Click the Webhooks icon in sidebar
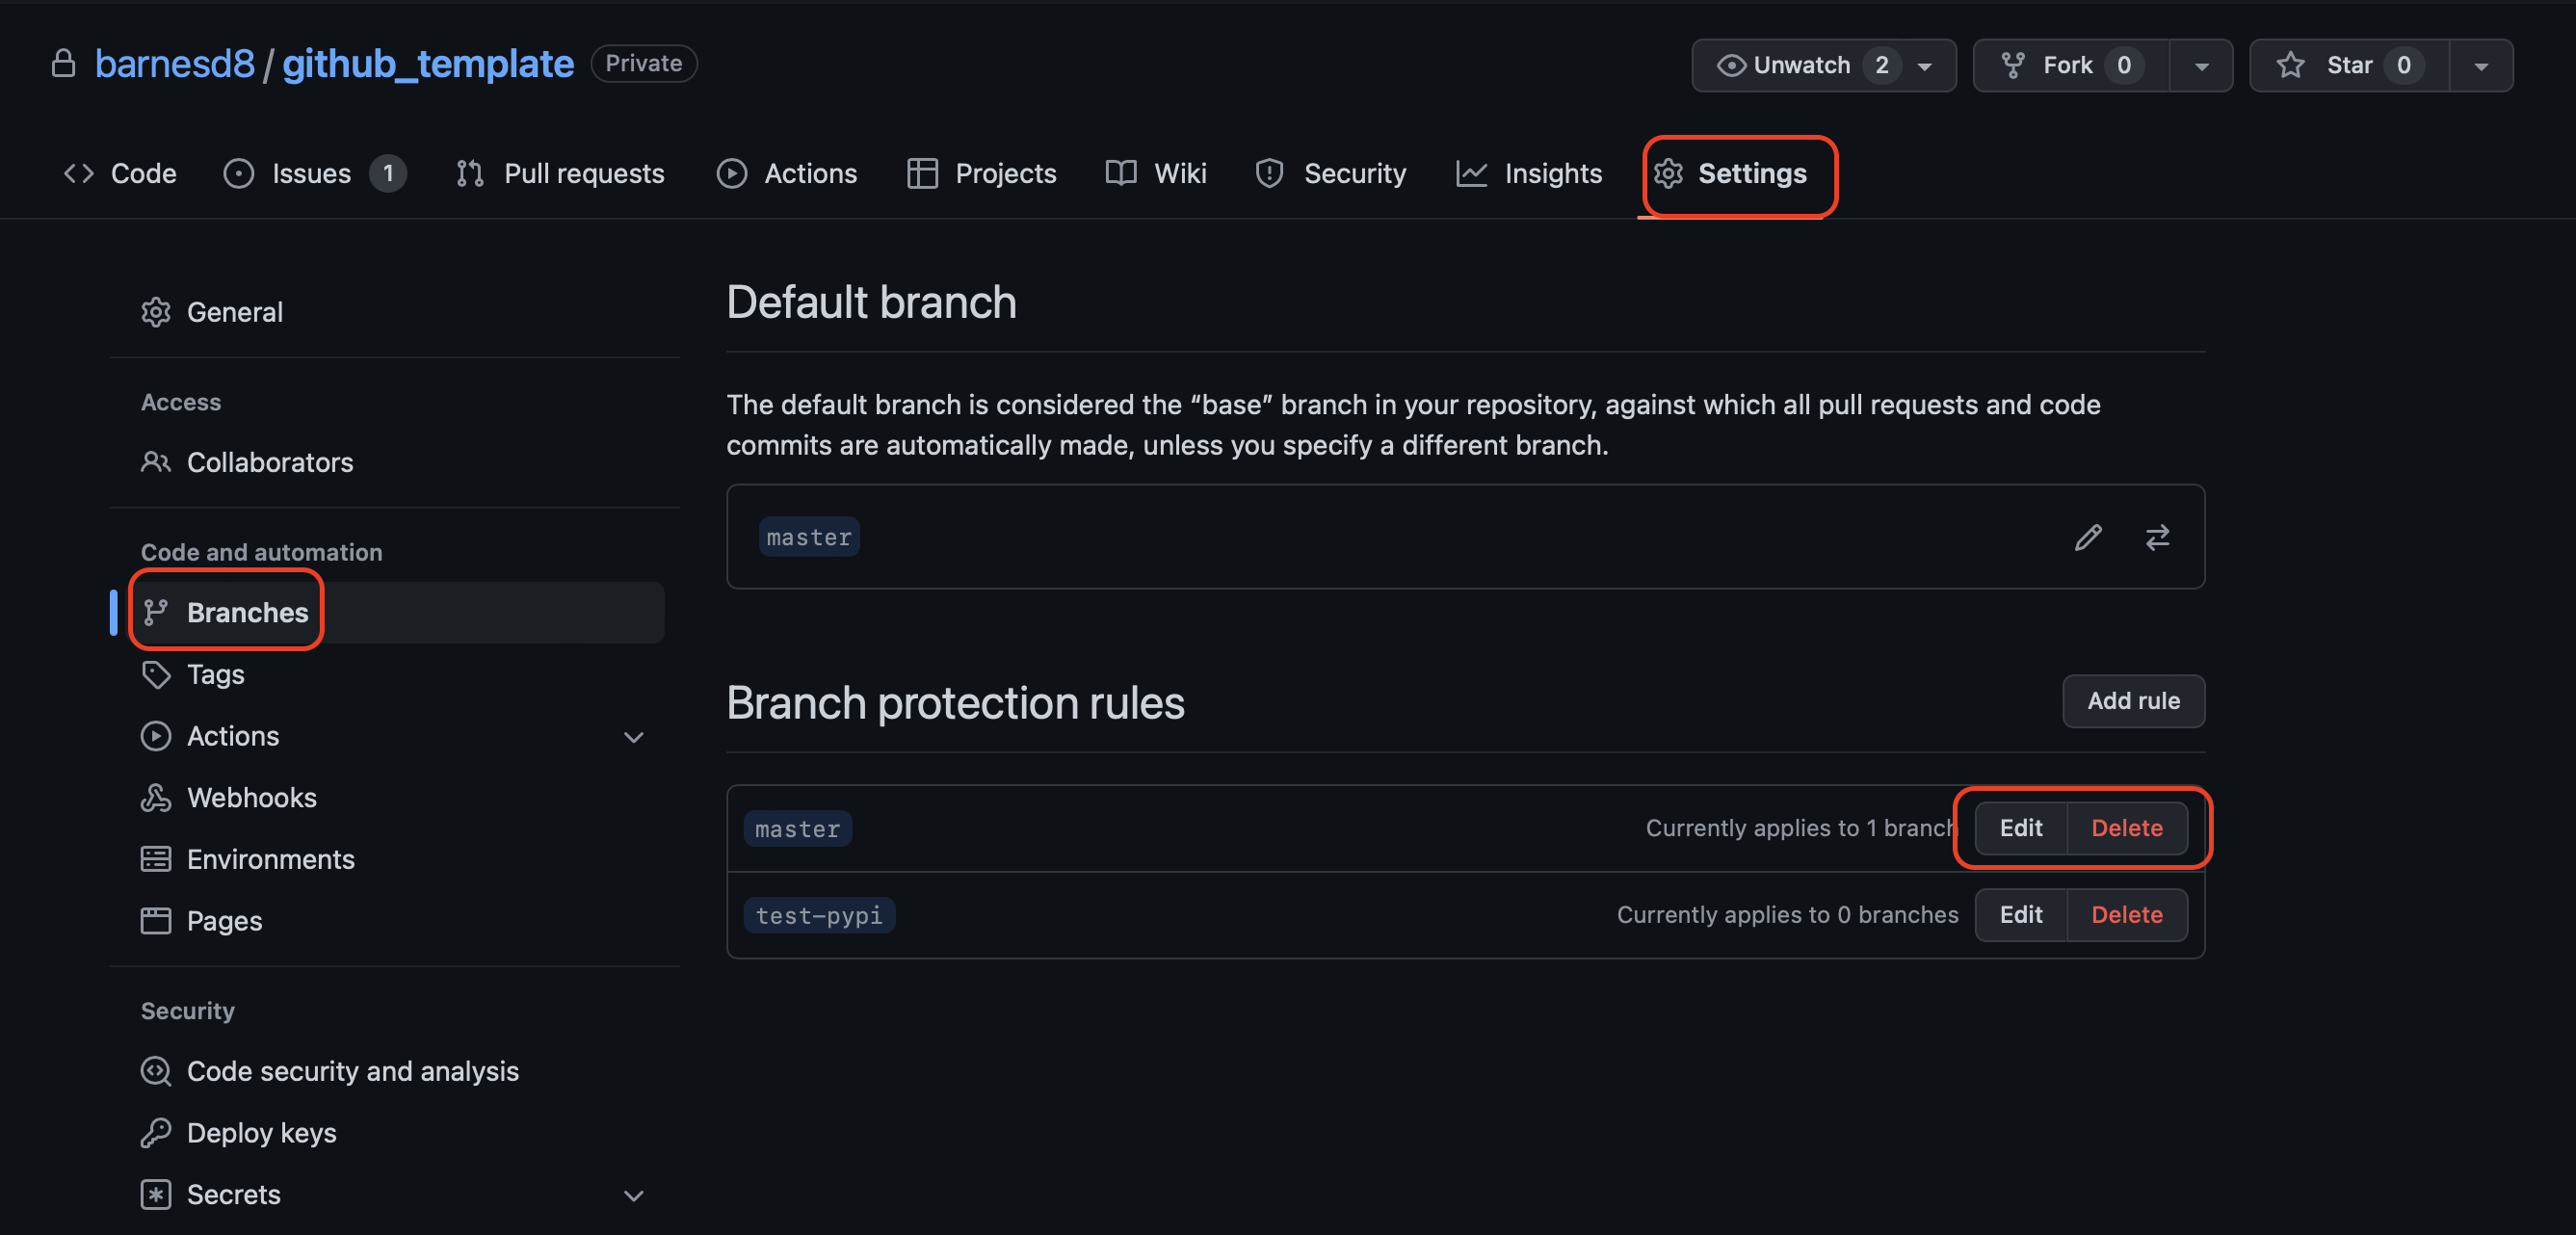Viewport: 2576px width, 1235px height. [155, 797]
